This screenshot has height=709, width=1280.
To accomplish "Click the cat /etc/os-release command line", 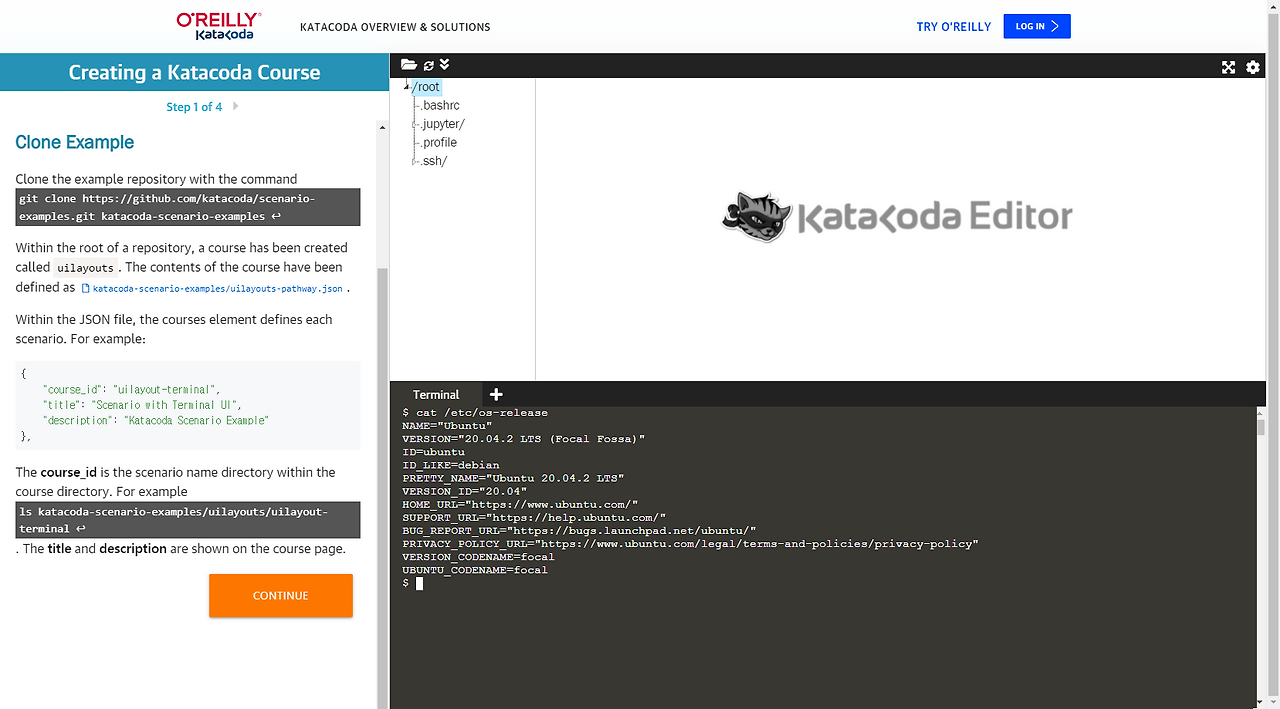I will click(475, 413).
